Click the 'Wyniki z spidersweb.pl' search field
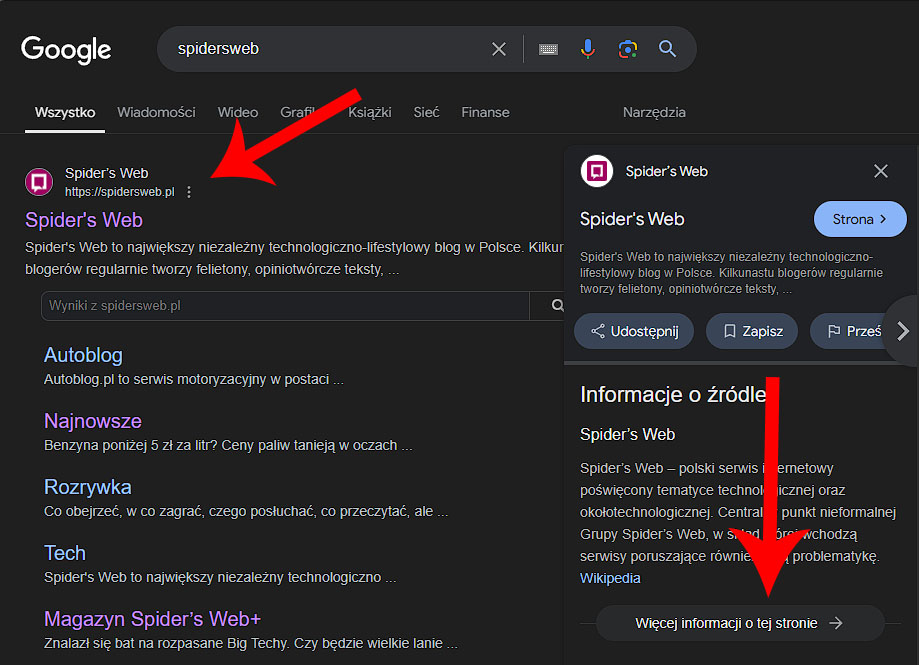The height and width of the screenshot is (665, 919). tap(285, 306)
